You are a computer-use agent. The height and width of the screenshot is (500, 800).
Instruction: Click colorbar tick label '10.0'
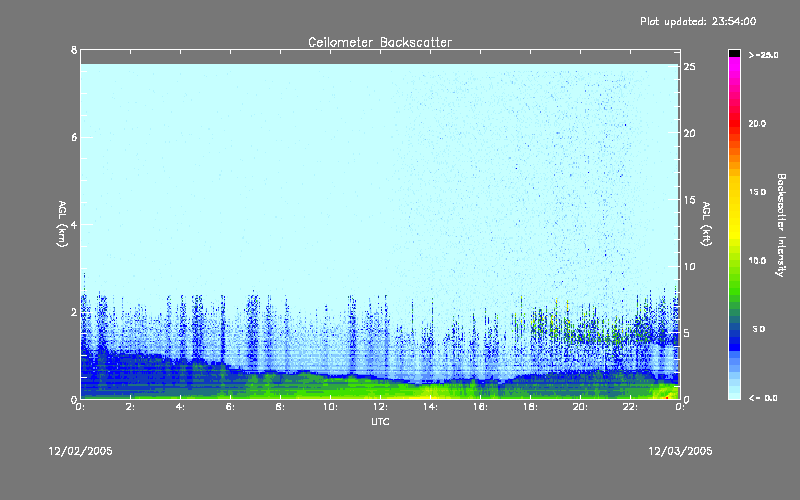pyautogui.click(x=757, y=261)
